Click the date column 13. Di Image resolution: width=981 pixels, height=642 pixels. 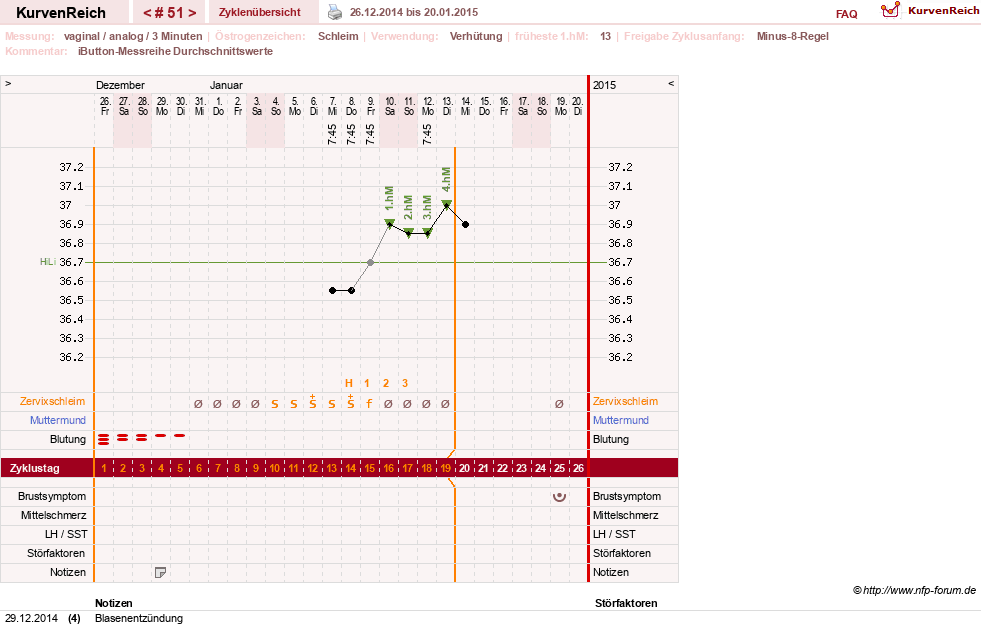(x=447, y=106)
